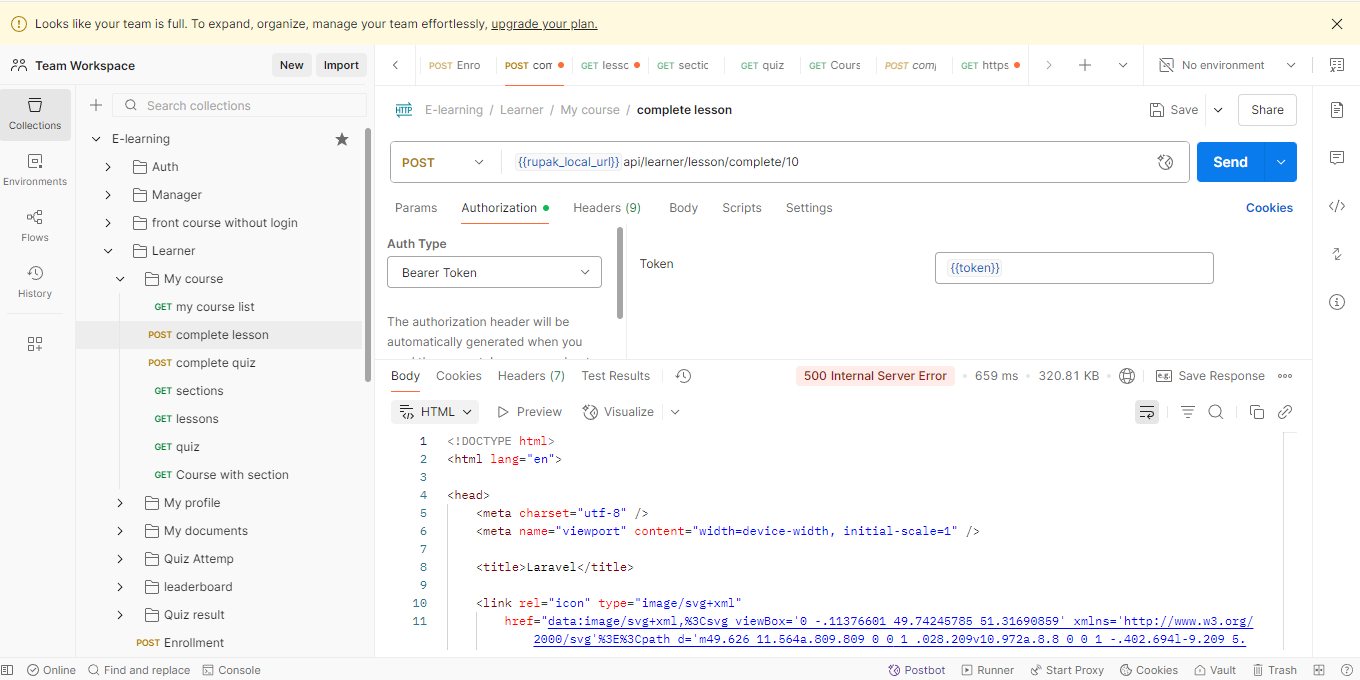Open the Bearer Token auth type dropdown
Screen dimensions: 1360x680
click(494, 272)
